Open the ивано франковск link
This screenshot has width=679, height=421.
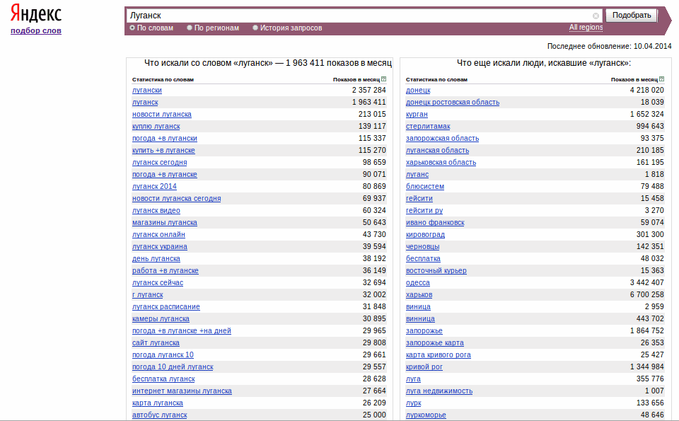pyautogui.click(x=435, y=223)
